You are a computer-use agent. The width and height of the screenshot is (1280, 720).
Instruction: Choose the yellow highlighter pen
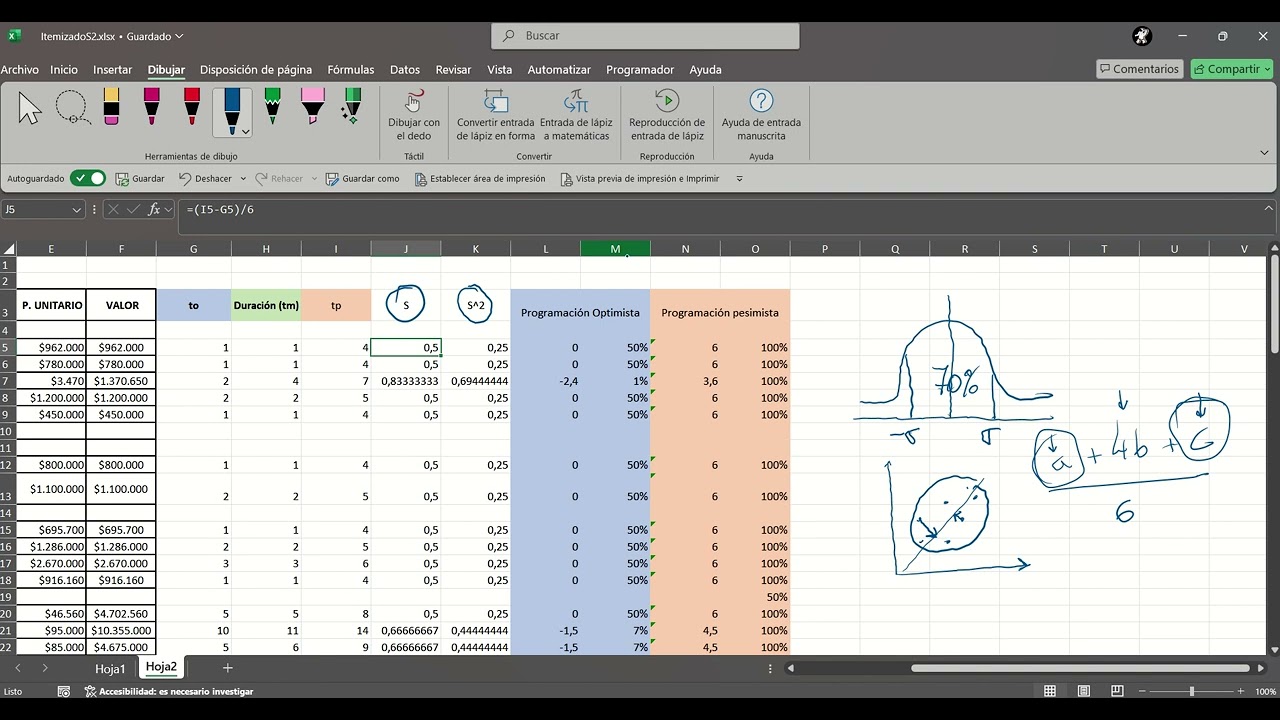pos(111,107)
